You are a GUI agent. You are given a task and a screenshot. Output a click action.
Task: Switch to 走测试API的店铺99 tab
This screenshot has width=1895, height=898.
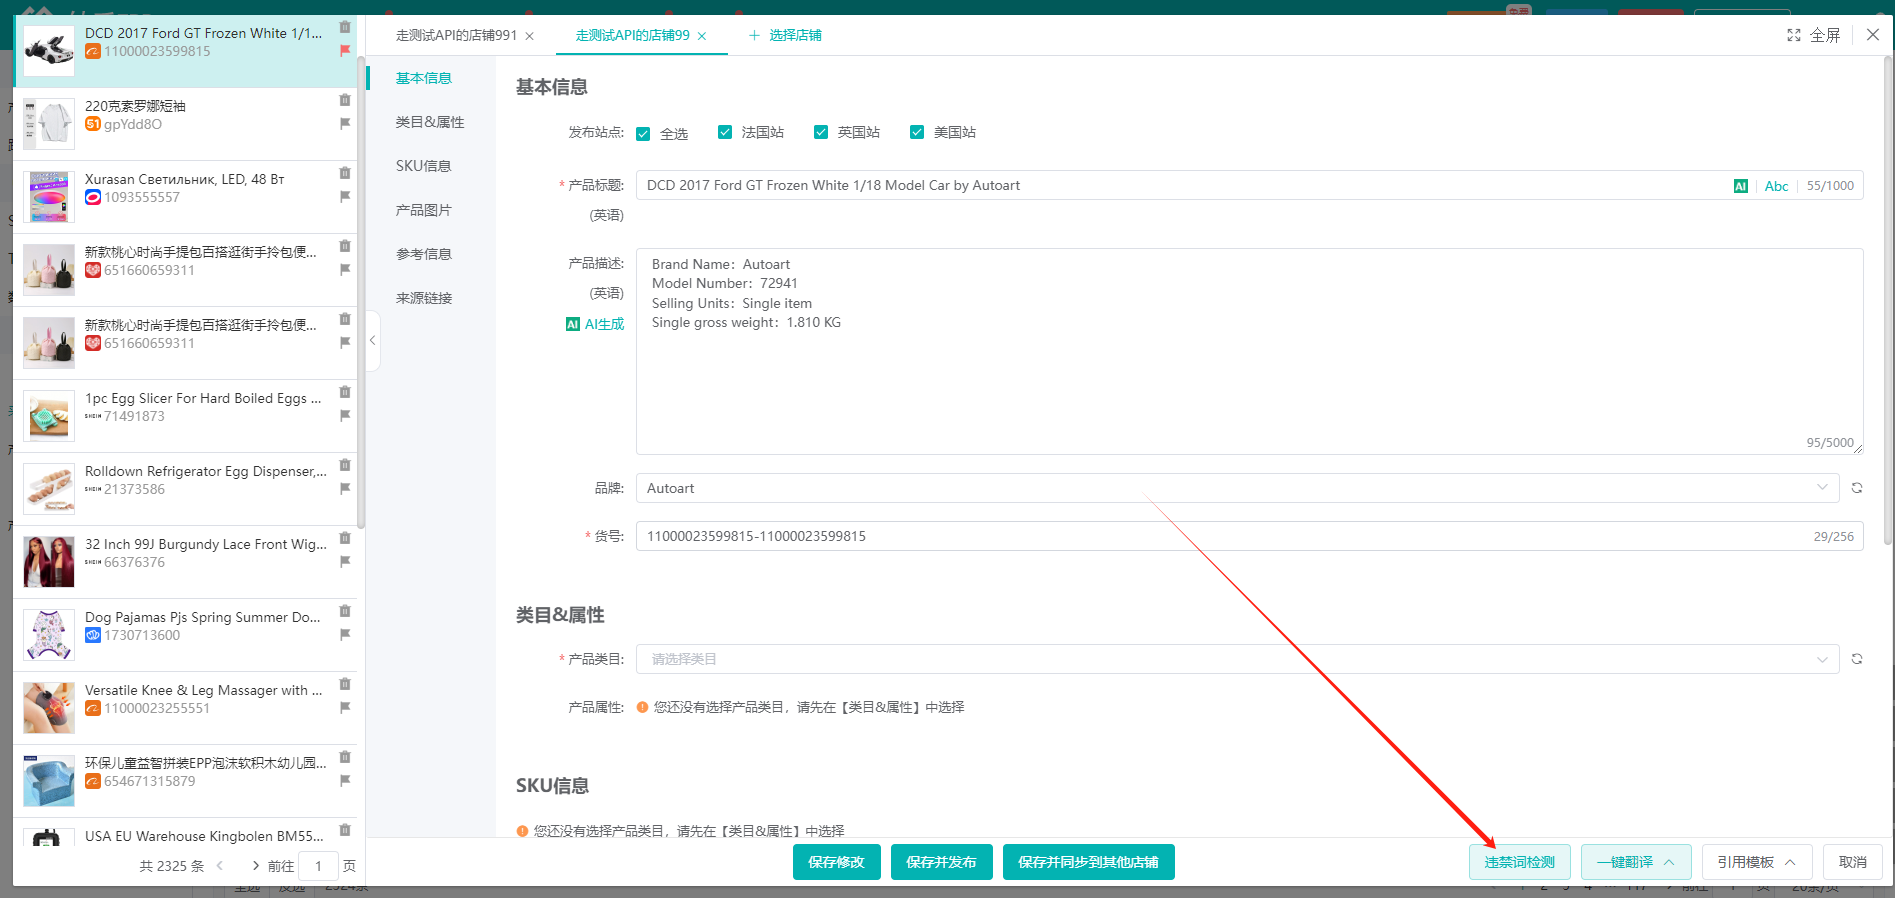pyautogui.click(x=632, y=35)
